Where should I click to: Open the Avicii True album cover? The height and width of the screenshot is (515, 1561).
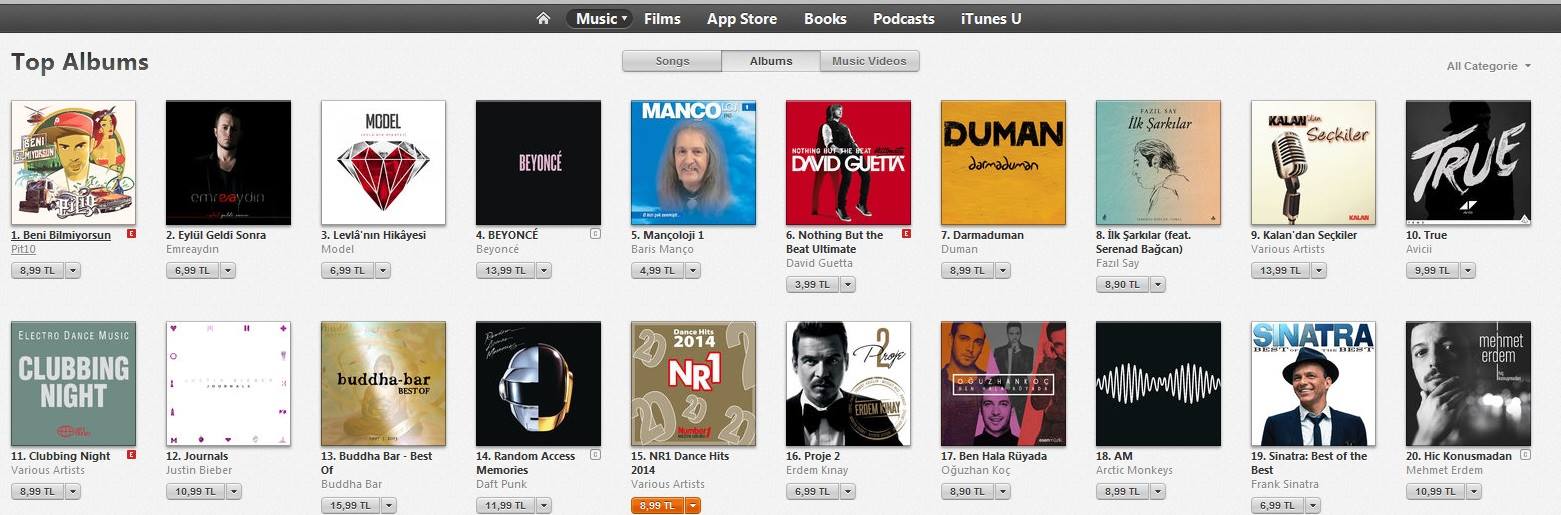click(x=1468, y=162)
